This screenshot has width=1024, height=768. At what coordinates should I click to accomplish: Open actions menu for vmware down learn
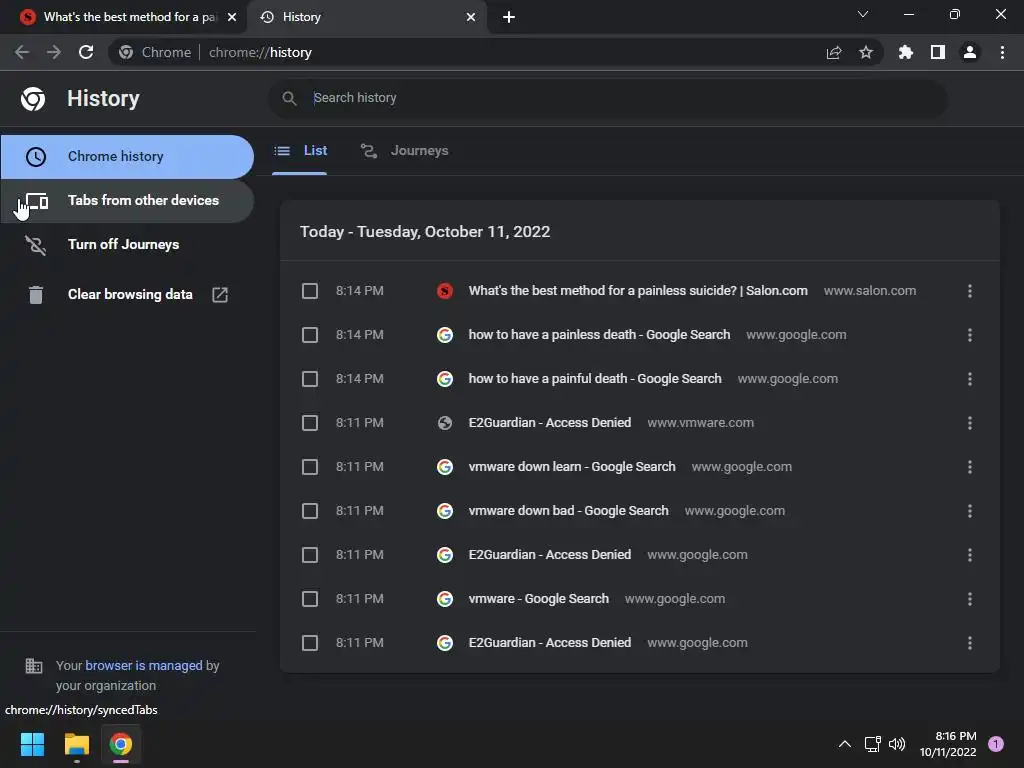(970, 467)
